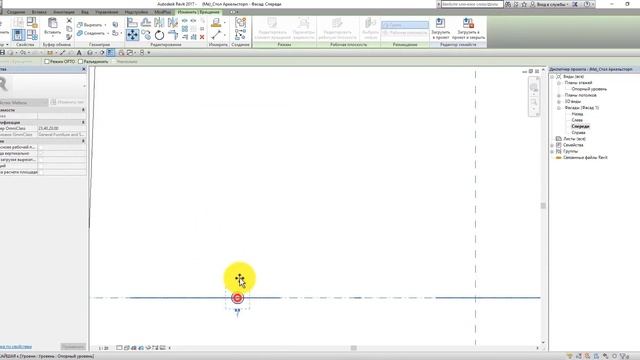
Task: Click the Thin Lines icon in quick access toolbar
Action: [x=111, y=53]
